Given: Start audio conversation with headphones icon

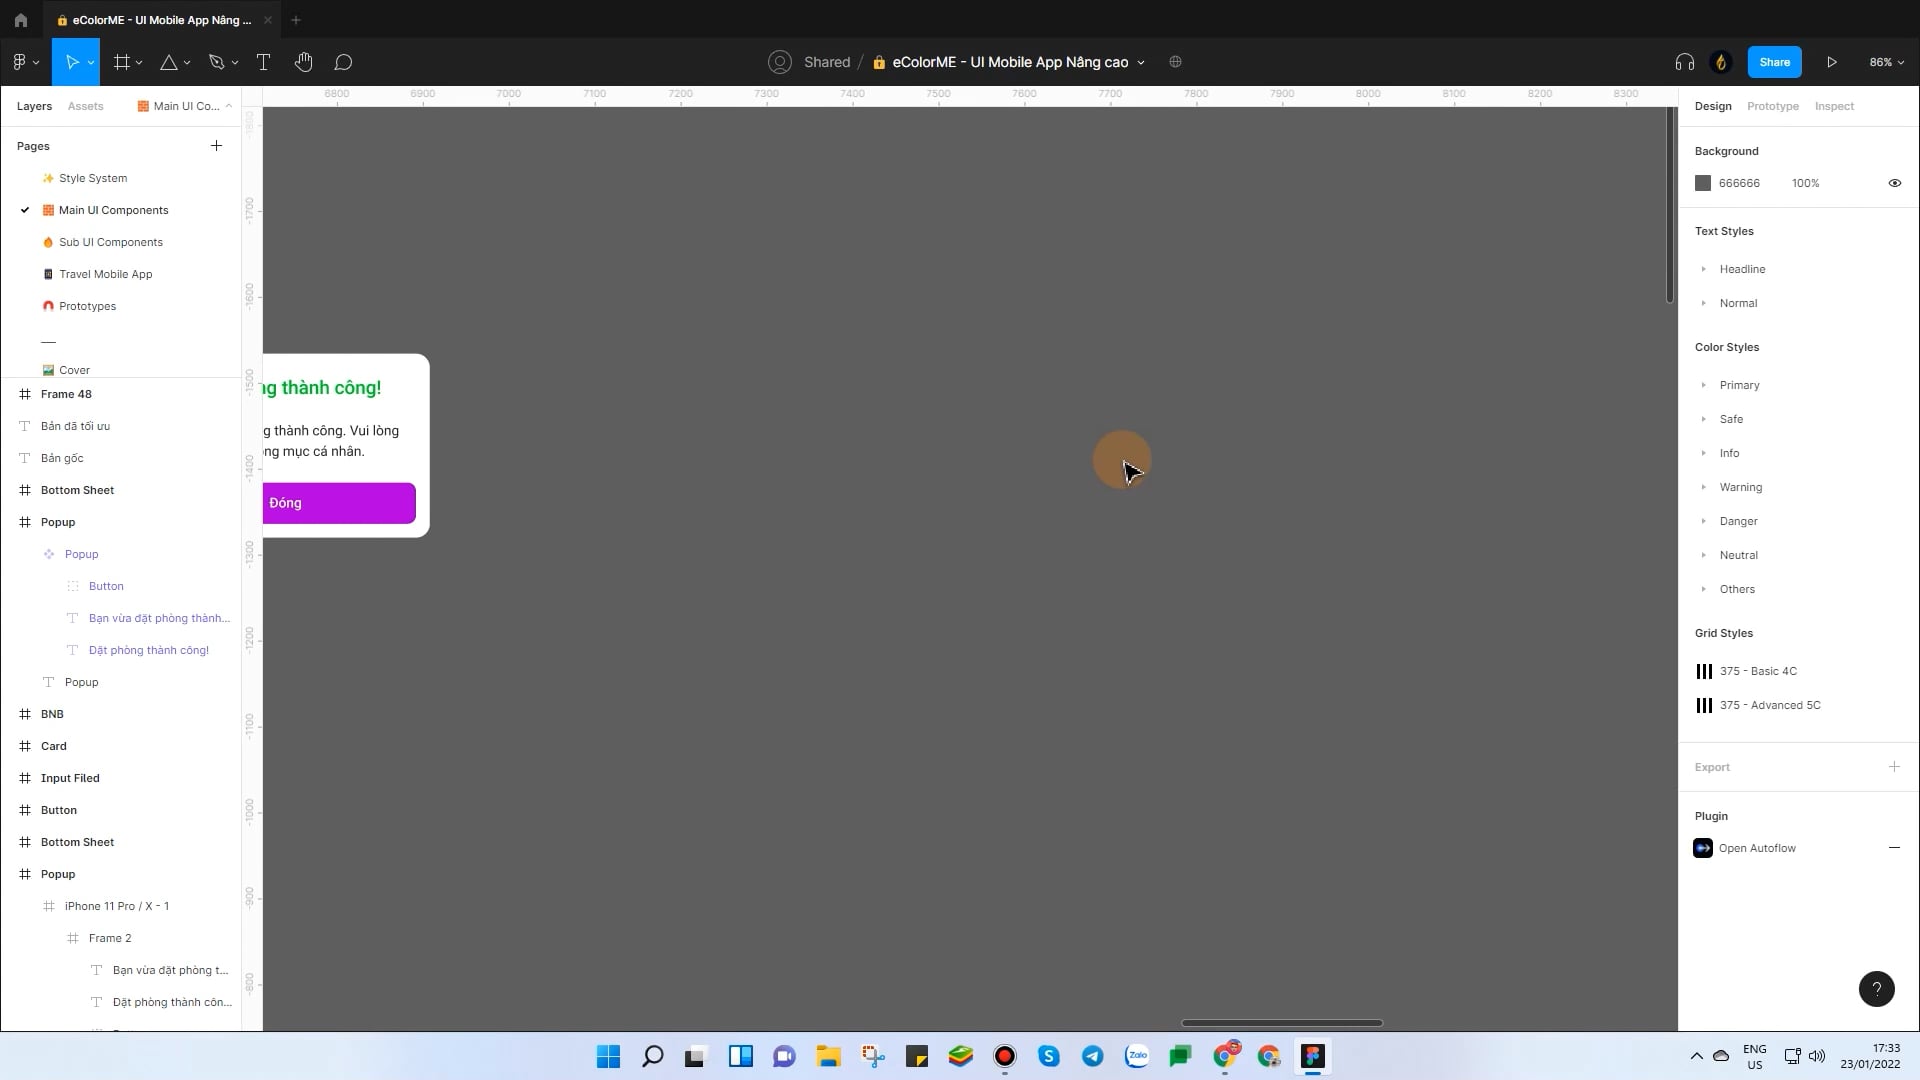Looking at the screenshot, I should coord(1685,62).
